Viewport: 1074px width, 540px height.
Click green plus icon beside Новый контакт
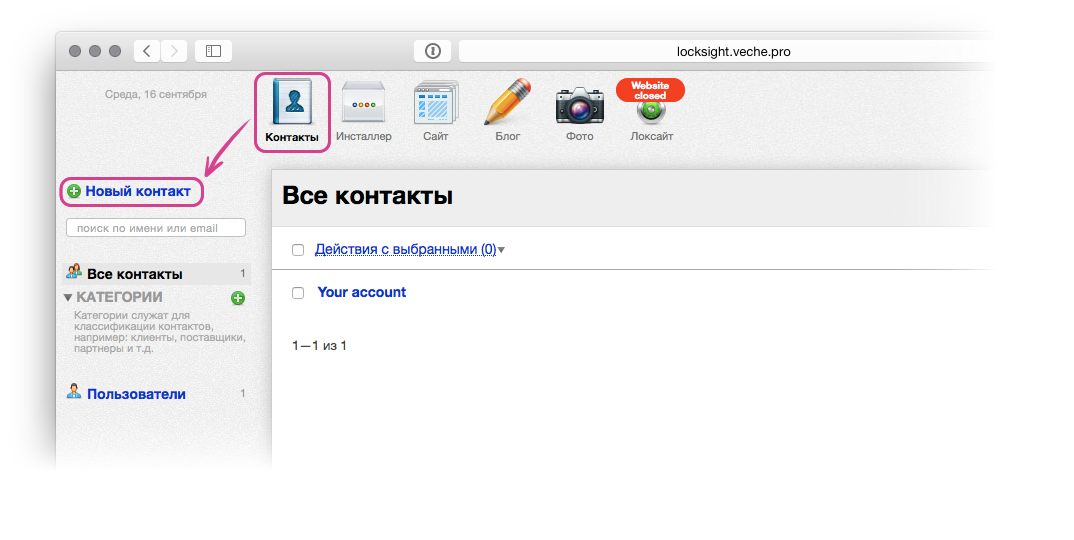74,191
